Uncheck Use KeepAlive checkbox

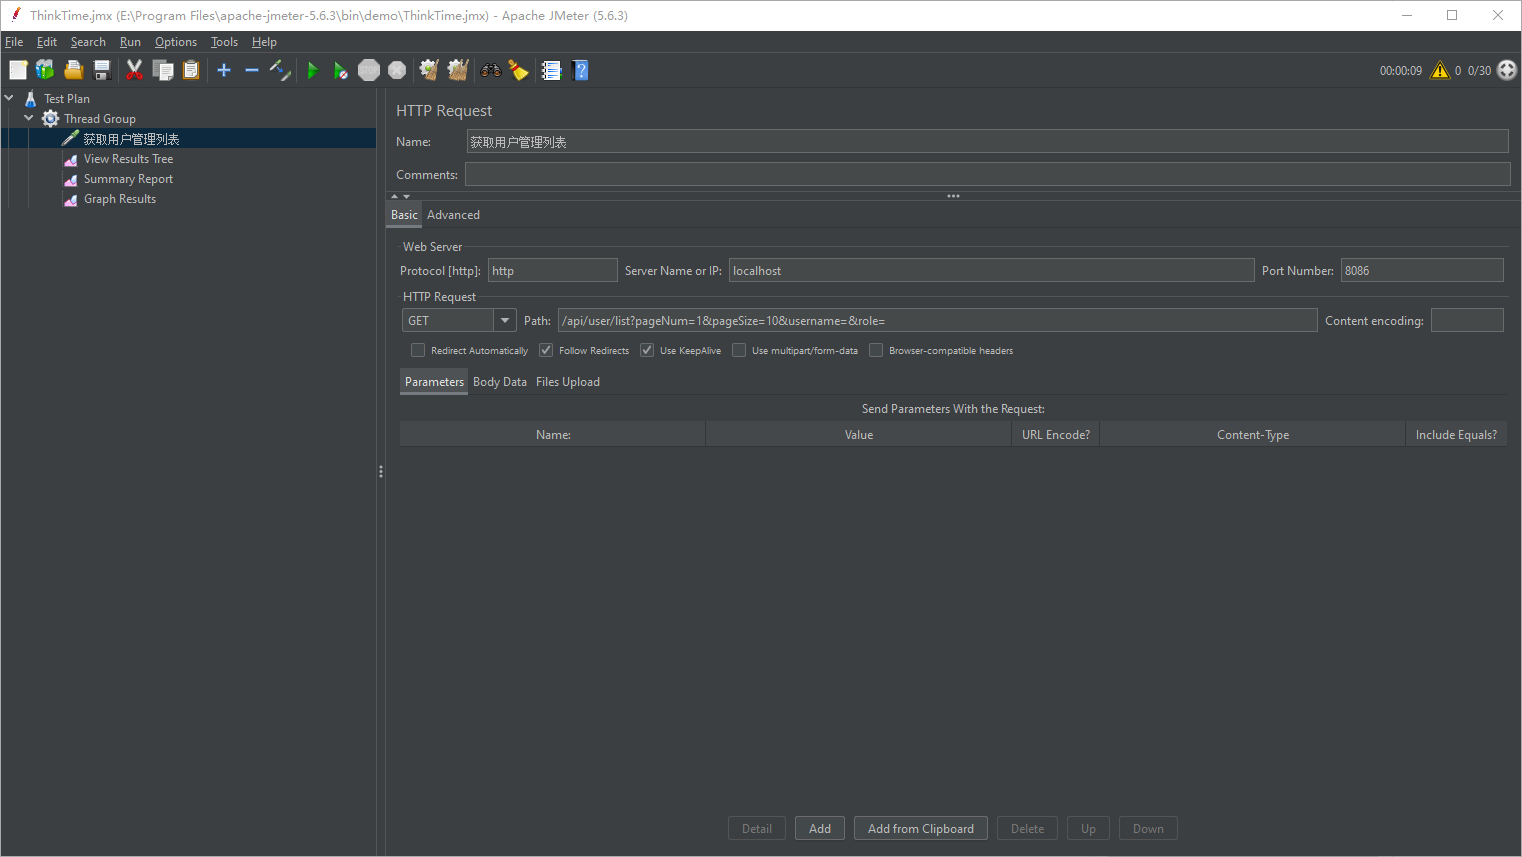(x=647, y=350)
